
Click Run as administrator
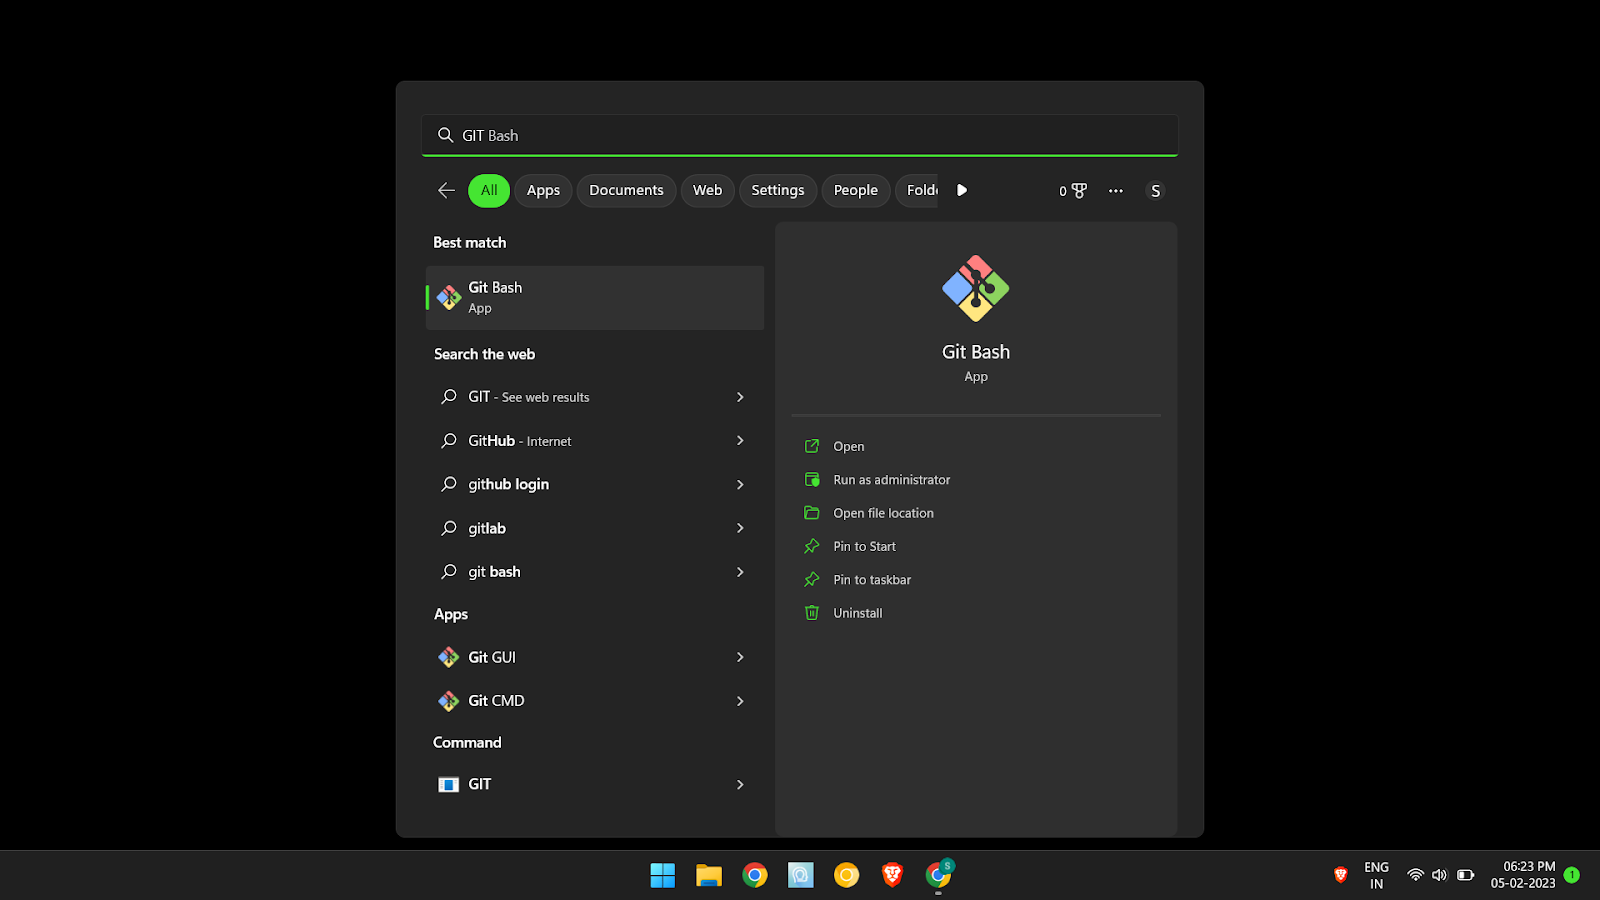point(892,480)
